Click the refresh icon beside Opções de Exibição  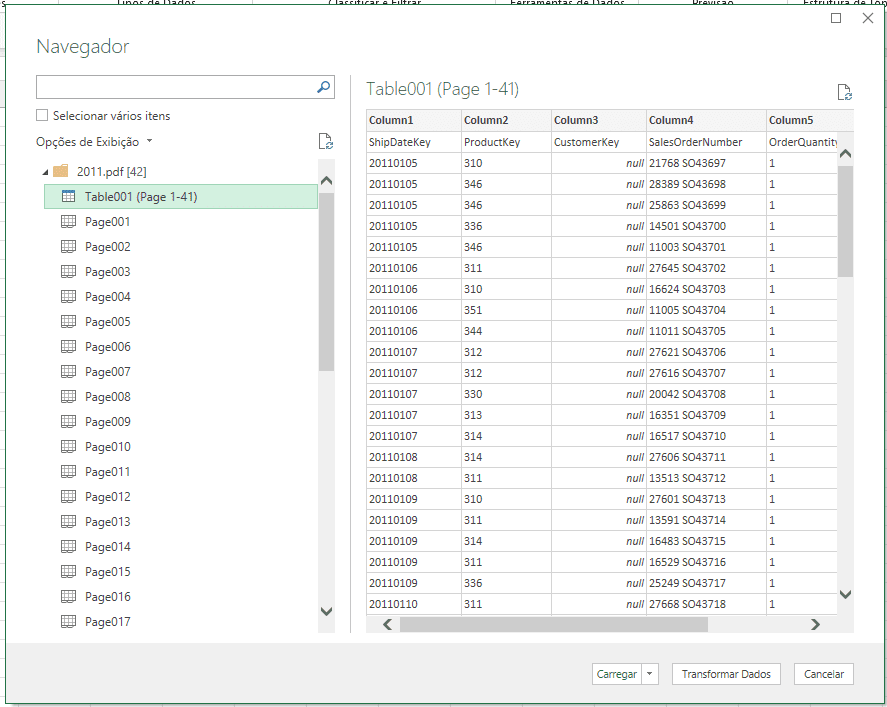[326, 141]
